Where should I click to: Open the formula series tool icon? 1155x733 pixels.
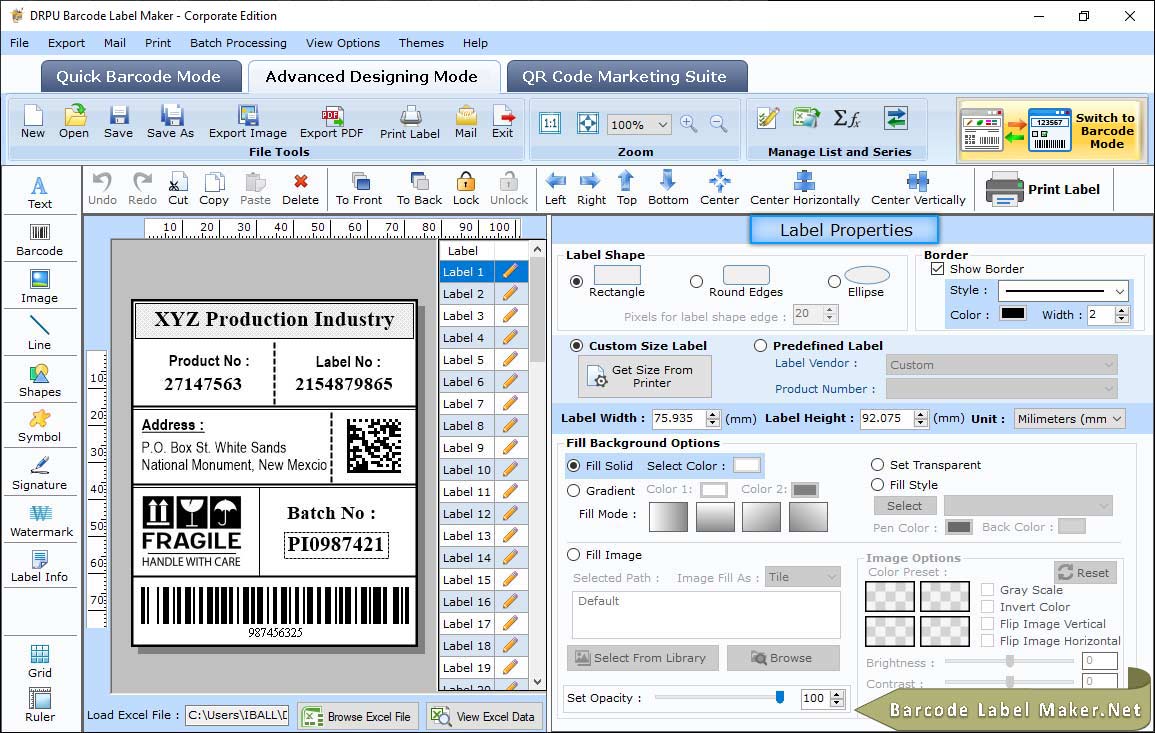(846, 118)
